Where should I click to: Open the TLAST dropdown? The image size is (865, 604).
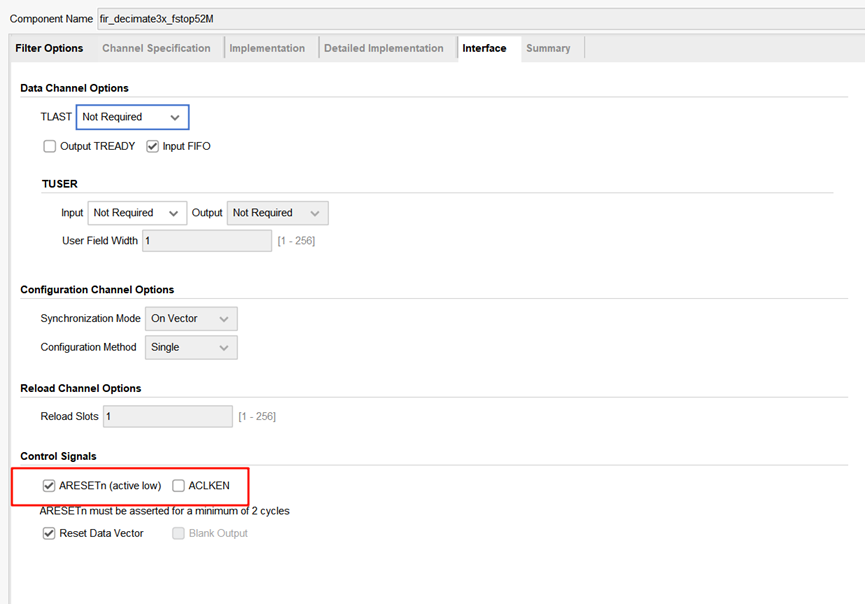(x=132, y=117)
